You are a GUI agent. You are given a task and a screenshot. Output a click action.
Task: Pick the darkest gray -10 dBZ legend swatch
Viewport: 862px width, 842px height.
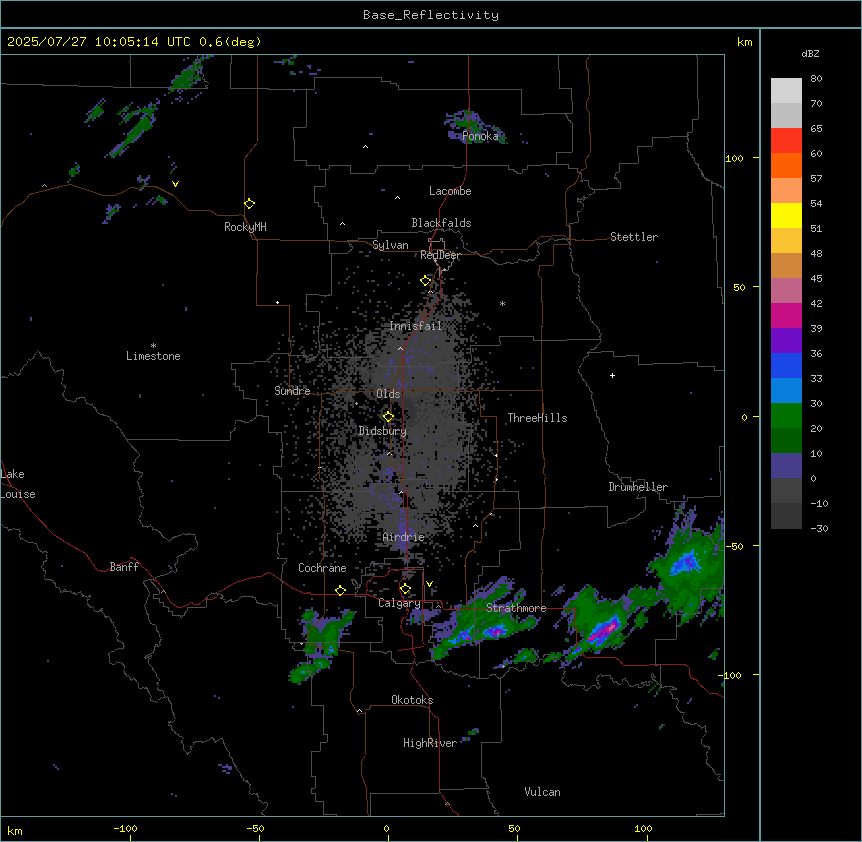[x=786, y=516]
